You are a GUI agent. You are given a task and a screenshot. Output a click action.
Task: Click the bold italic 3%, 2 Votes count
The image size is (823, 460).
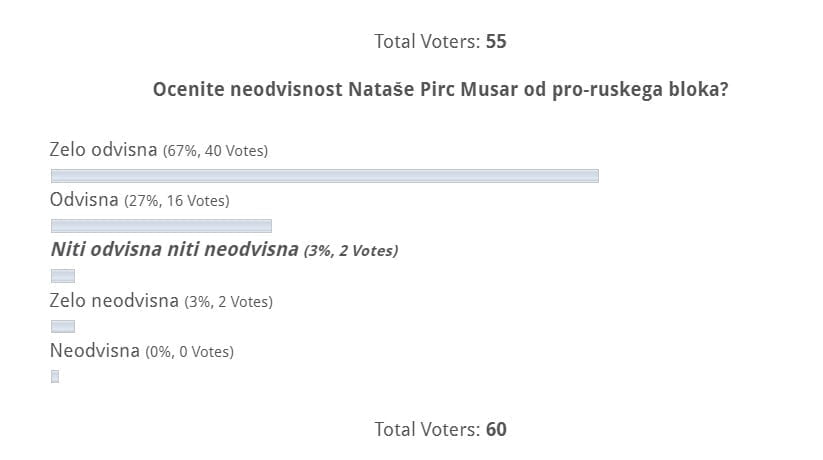point(351,251)
